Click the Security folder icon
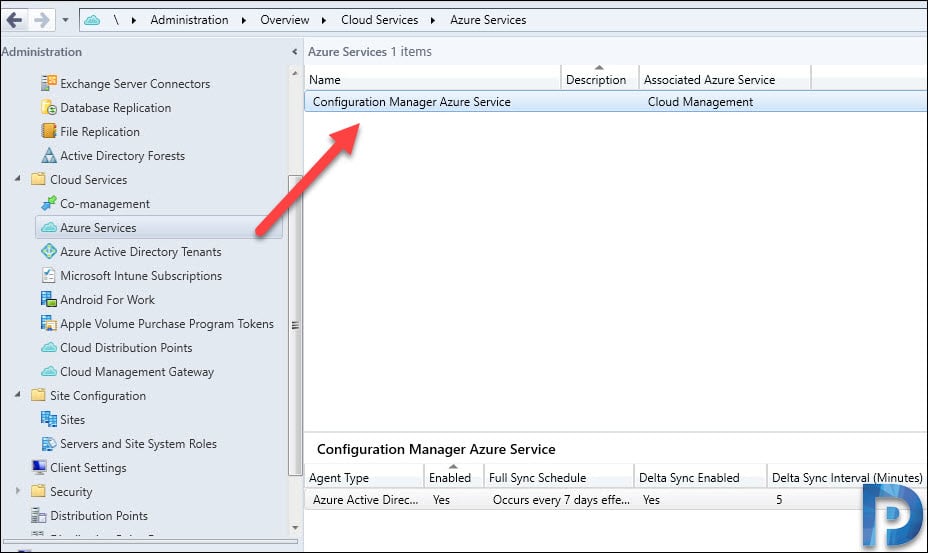 [38, 491]
